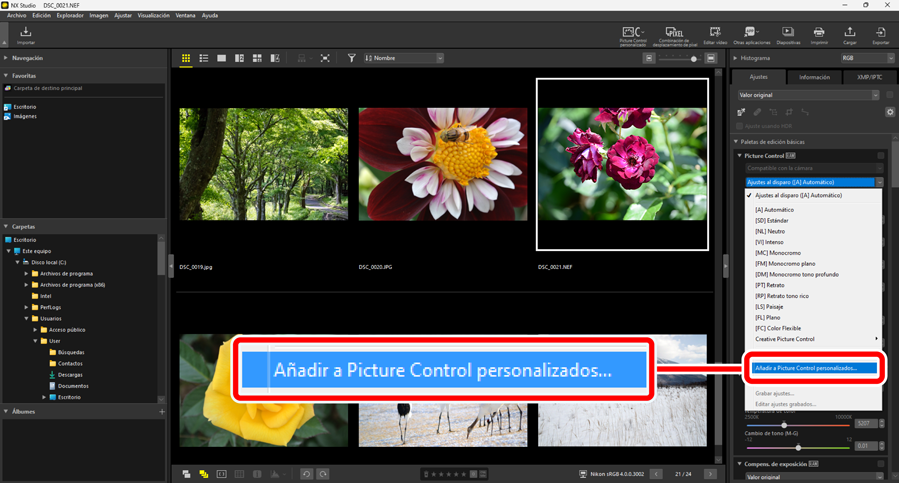
Task: Switch to thumbnail grid view
Action: tap(186, 59)
